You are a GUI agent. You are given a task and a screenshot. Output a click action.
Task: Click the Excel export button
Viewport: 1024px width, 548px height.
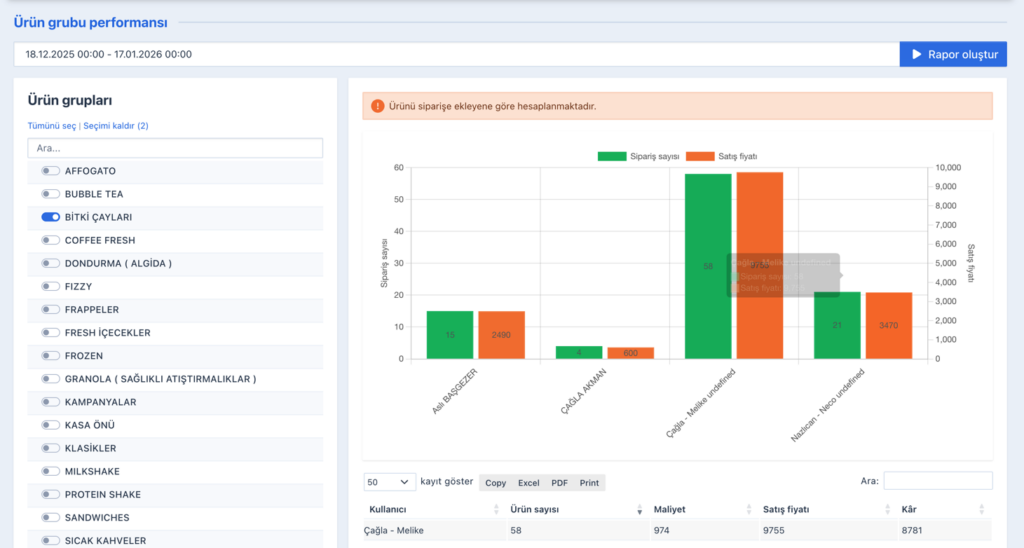[528, 483]
